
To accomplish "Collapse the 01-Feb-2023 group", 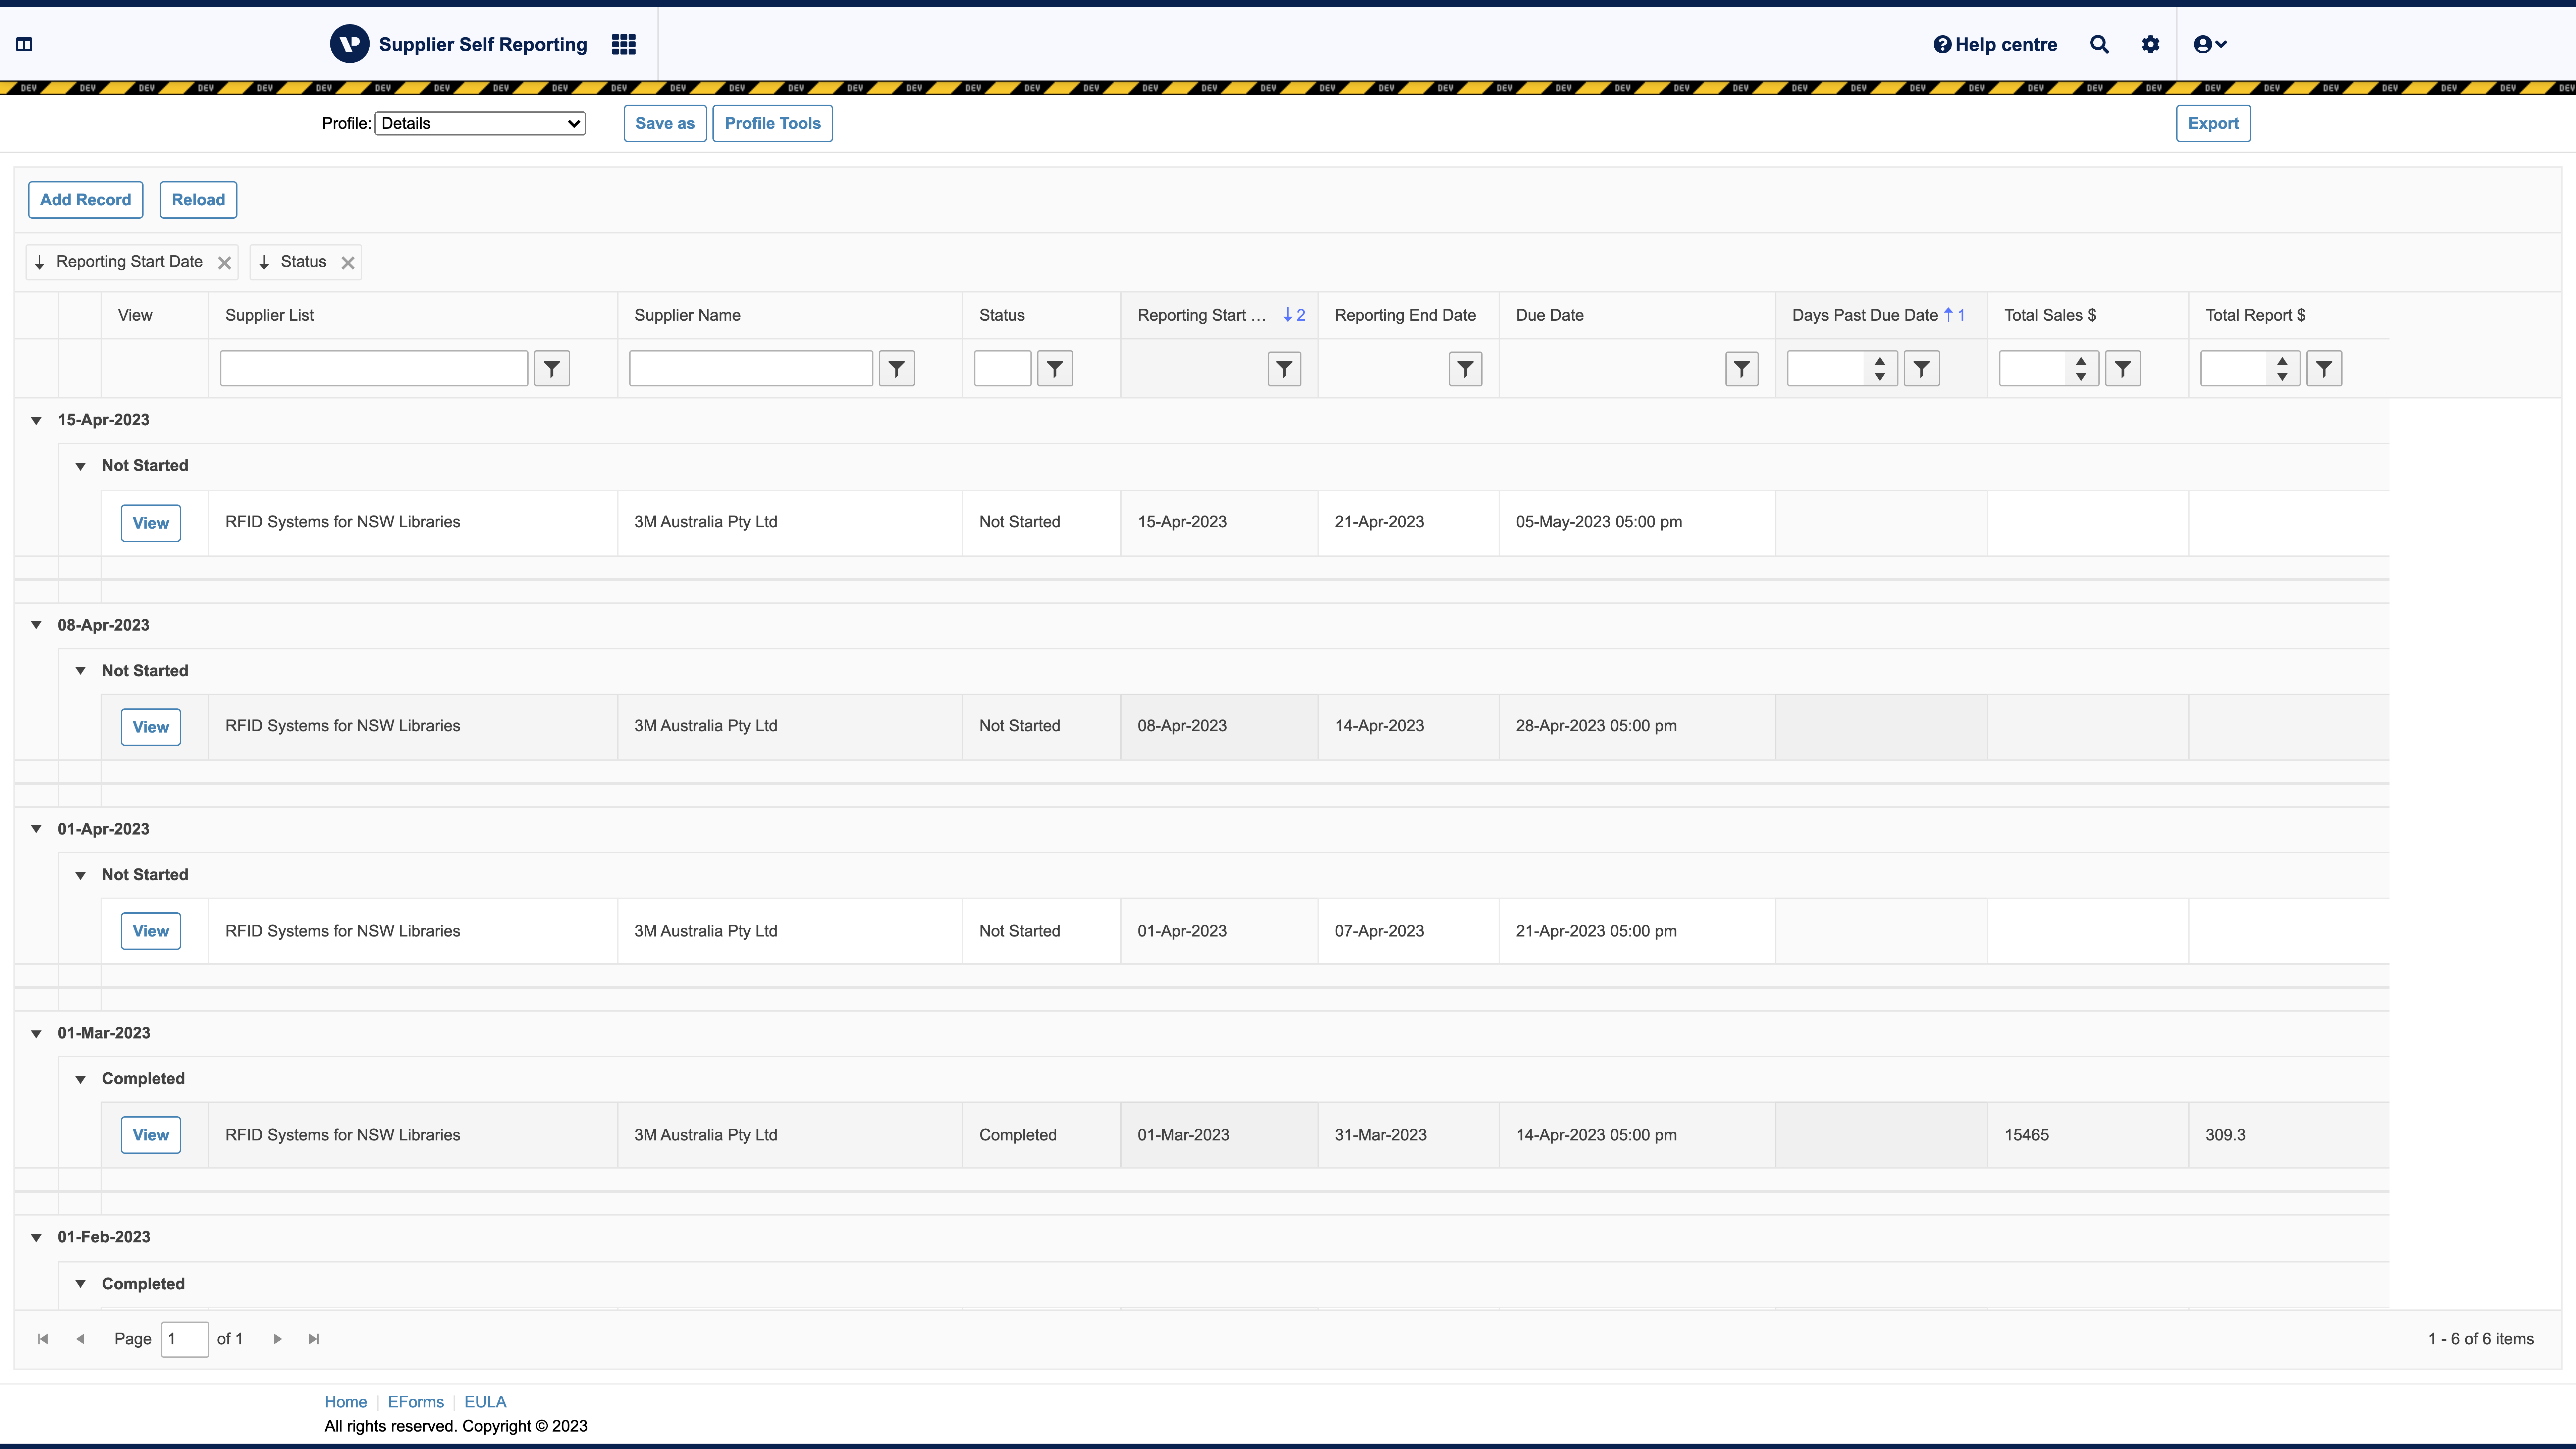I will tap(36, 1238).
